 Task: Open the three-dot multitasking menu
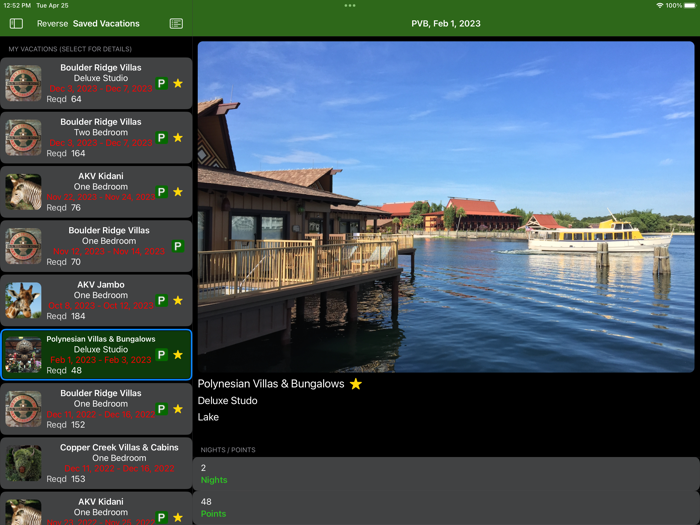(x=350, y=5)
